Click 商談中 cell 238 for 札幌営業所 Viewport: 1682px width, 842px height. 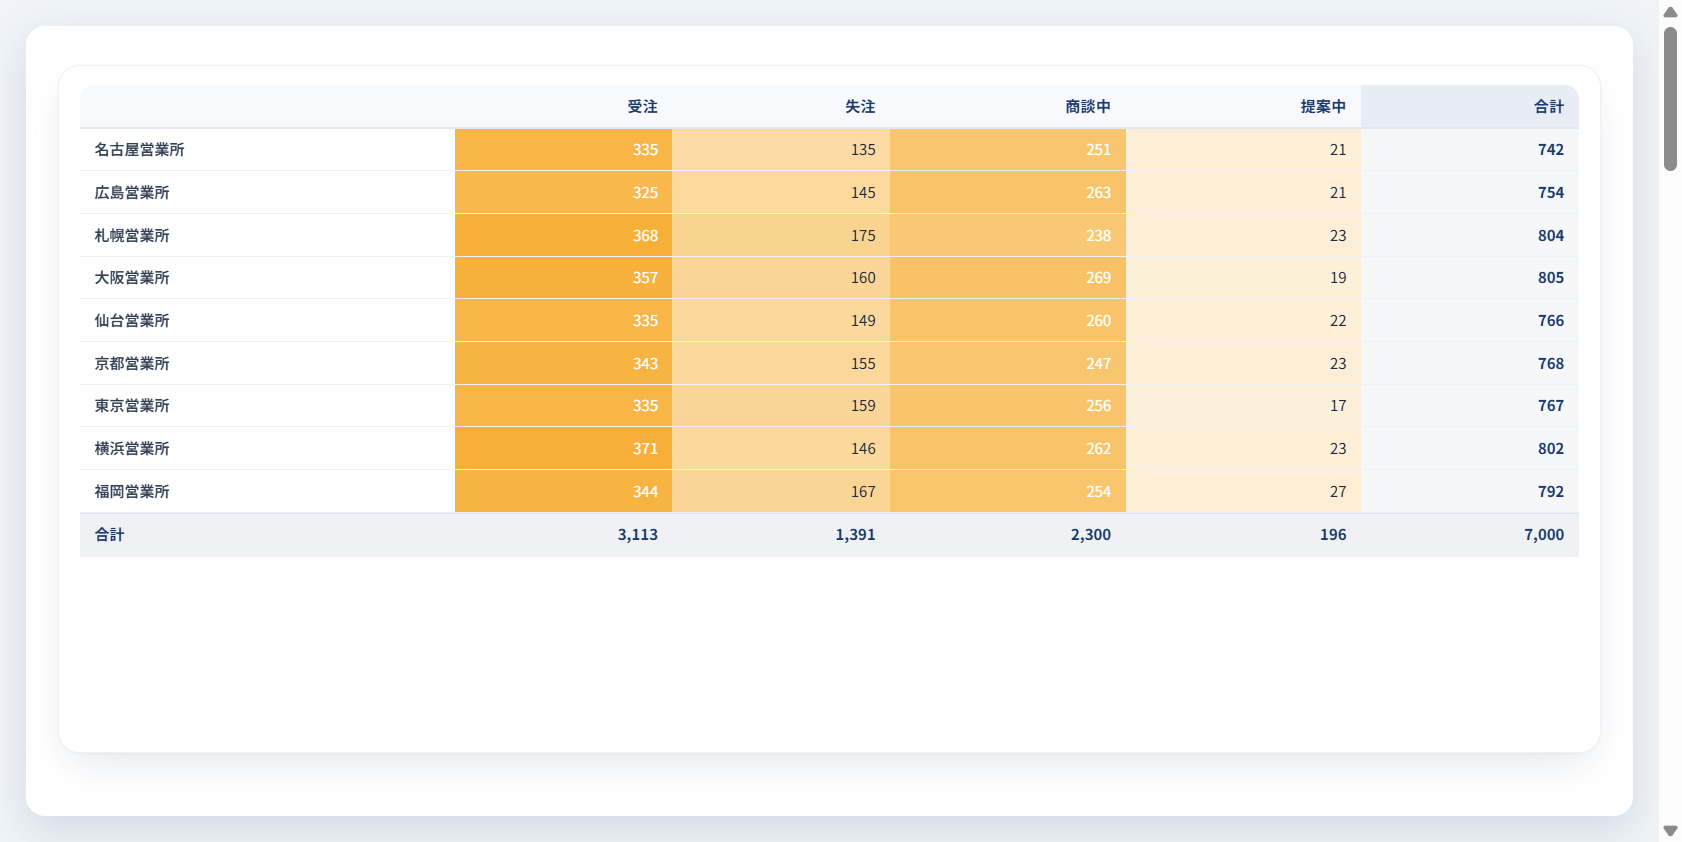1008,236
